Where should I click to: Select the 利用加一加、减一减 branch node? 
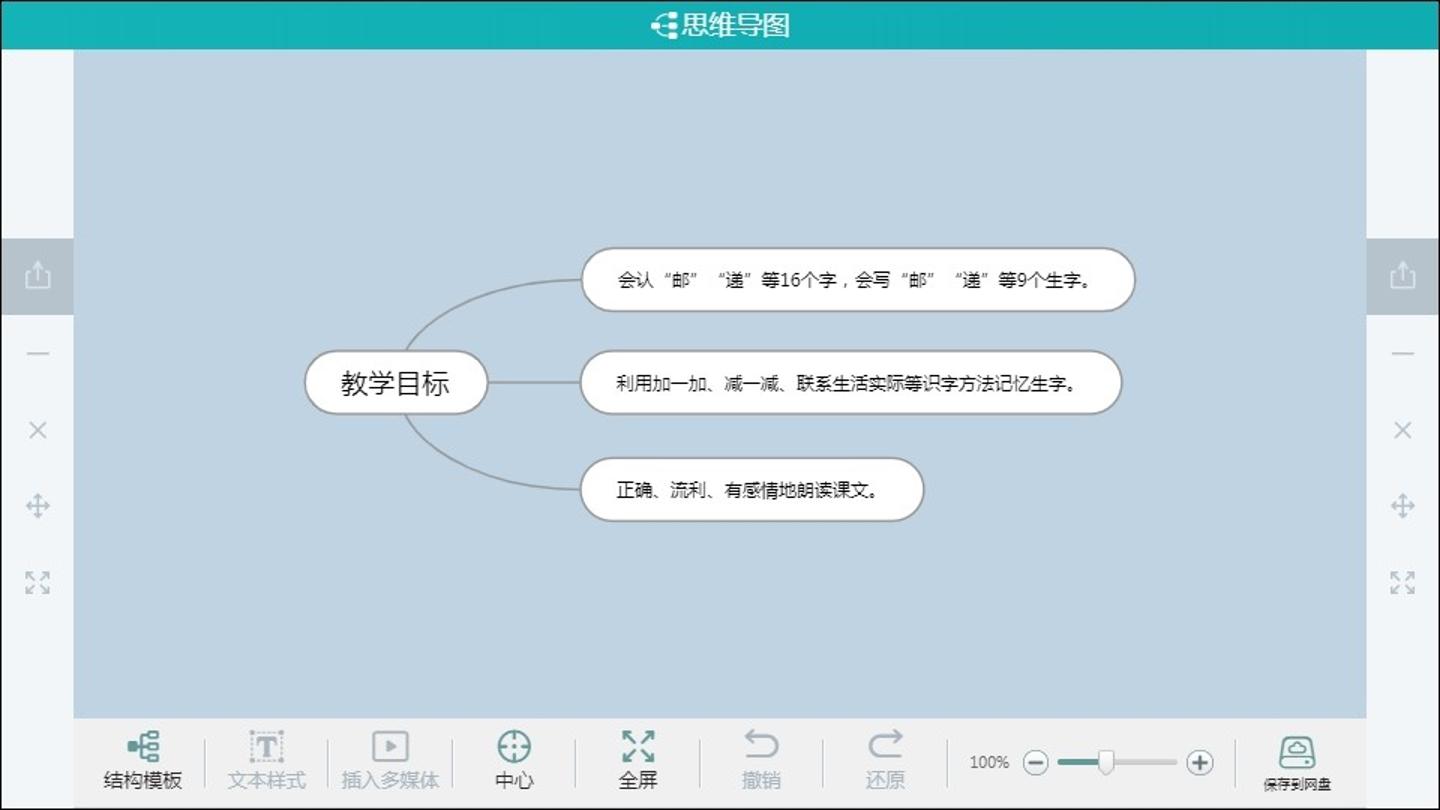pyautogui.click(x=850, y=383)
